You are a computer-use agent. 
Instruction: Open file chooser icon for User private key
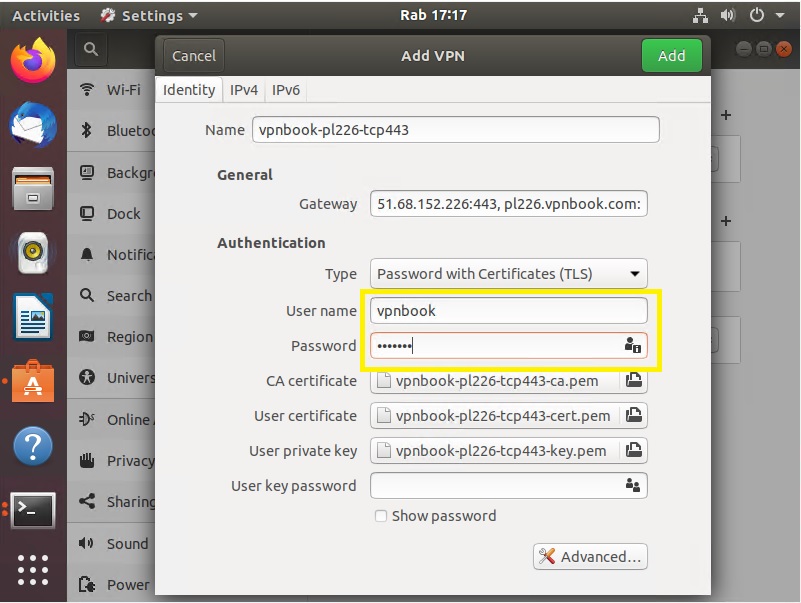click(x=633, y=451)
